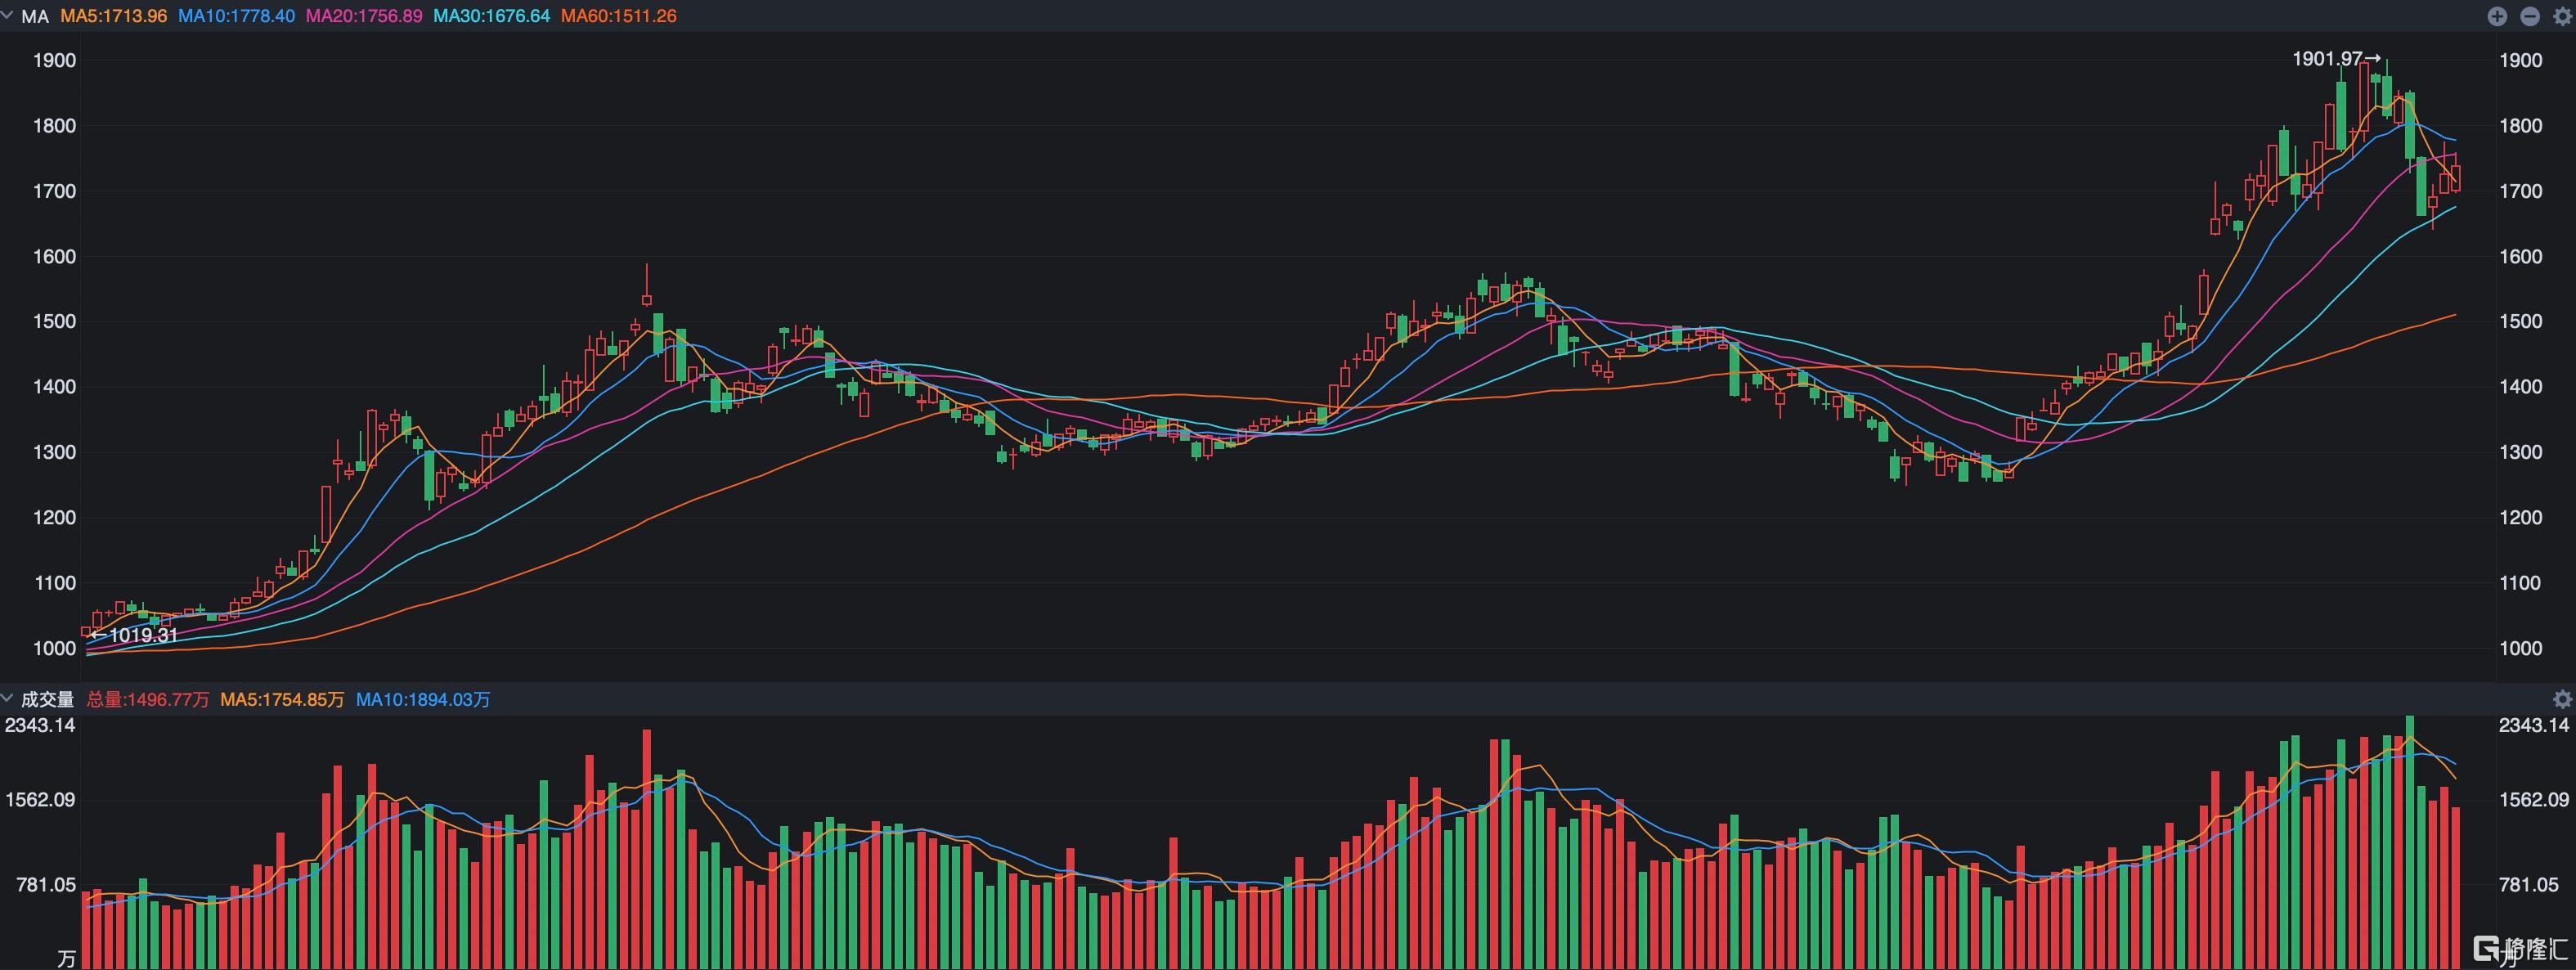Open the 成交量 volume panel settings gear
2576x970 pixels.
point(2562,699)
